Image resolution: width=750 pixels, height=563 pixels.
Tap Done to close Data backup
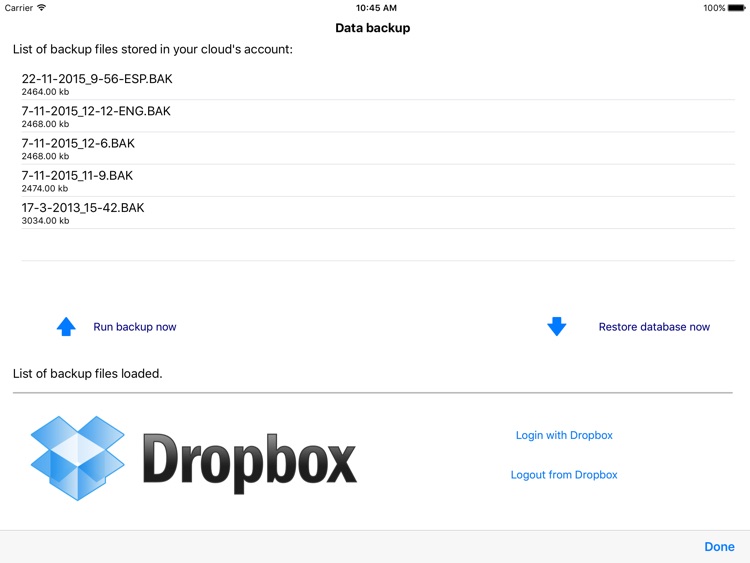(719, 547)
